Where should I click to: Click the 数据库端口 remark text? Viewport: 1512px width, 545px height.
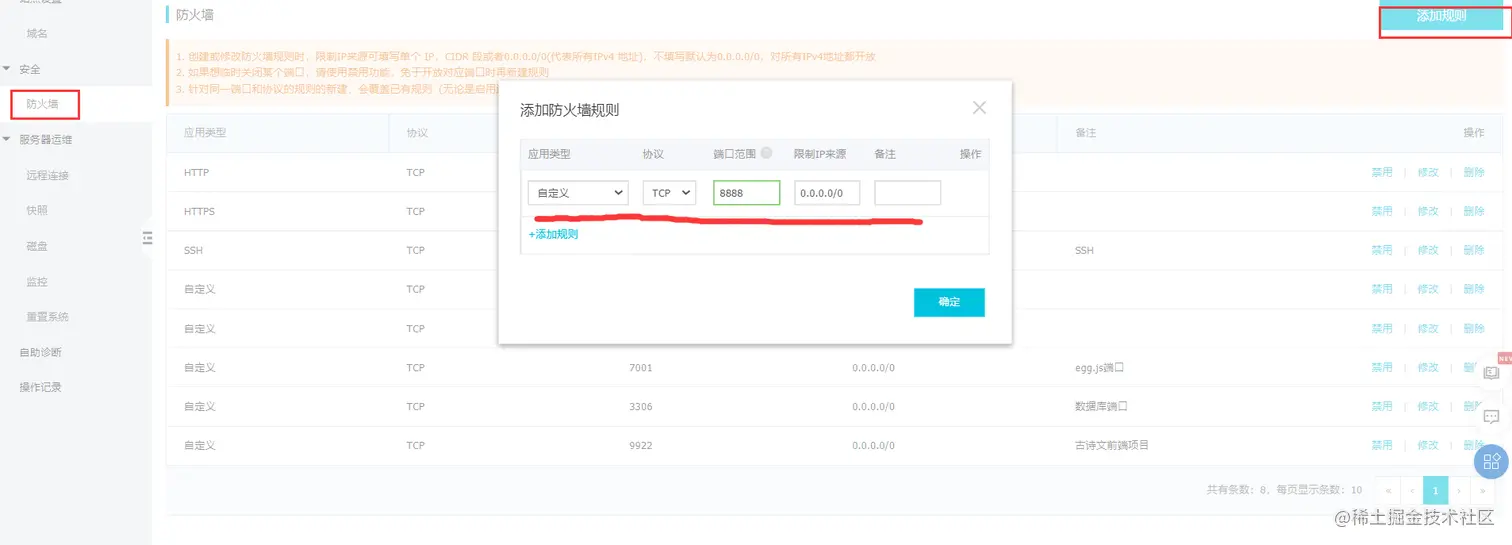coord(1101,406)
